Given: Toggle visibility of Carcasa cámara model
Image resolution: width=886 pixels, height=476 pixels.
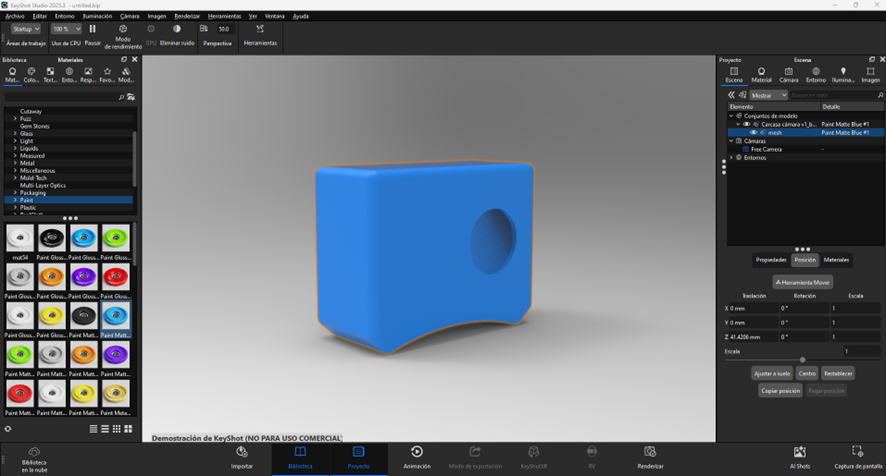Looking at the screenshot, I should pyautogui.click(x=746, y=124).
